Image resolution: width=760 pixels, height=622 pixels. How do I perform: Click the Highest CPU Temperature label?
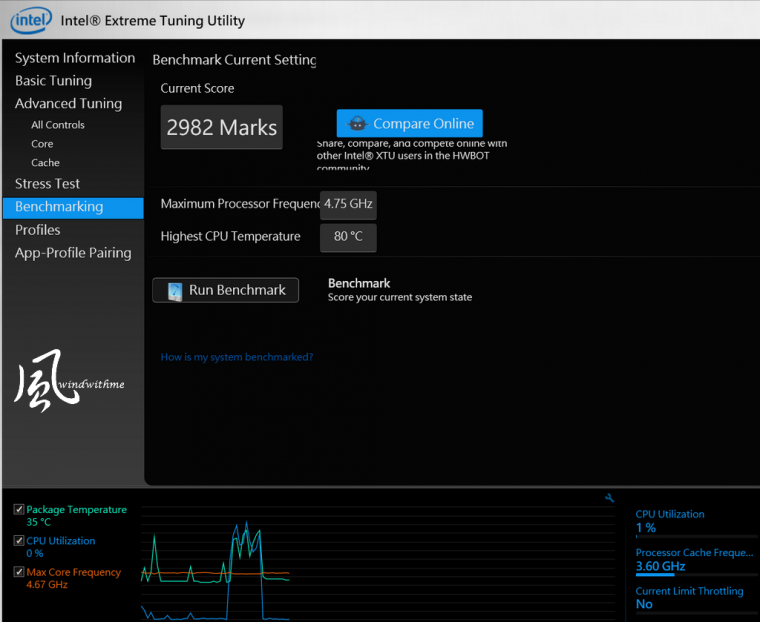230,236
